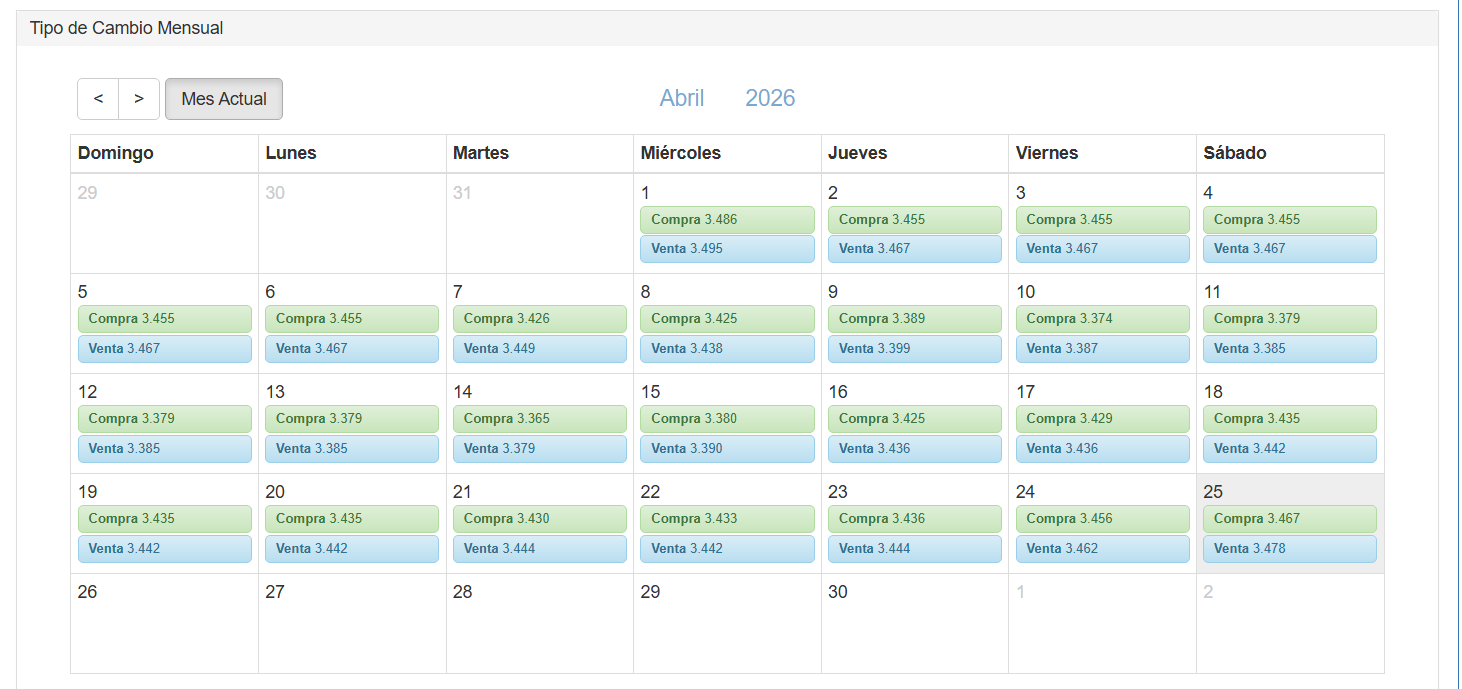
Task: Click the previous month arrow
Action: point(98,98)
